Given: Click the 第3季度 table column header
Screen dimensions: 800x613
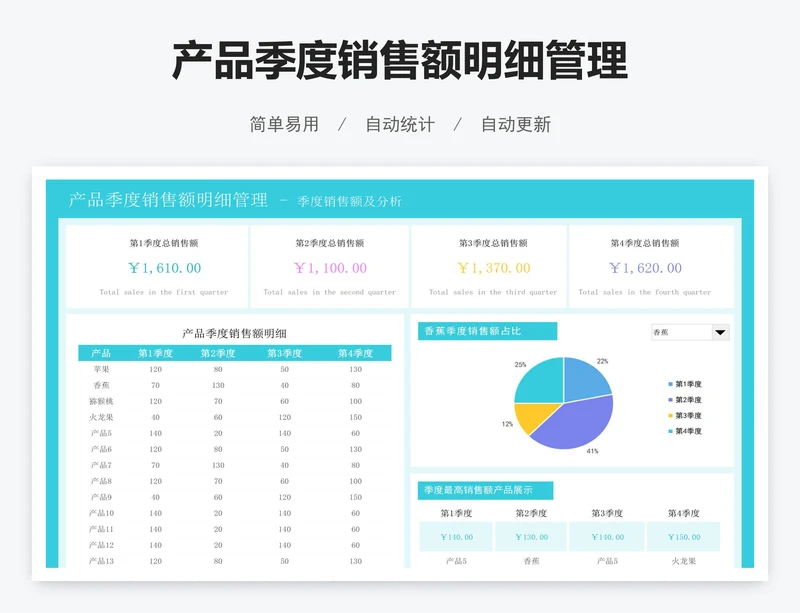Looking at the screenshot, I should point(285,353).
